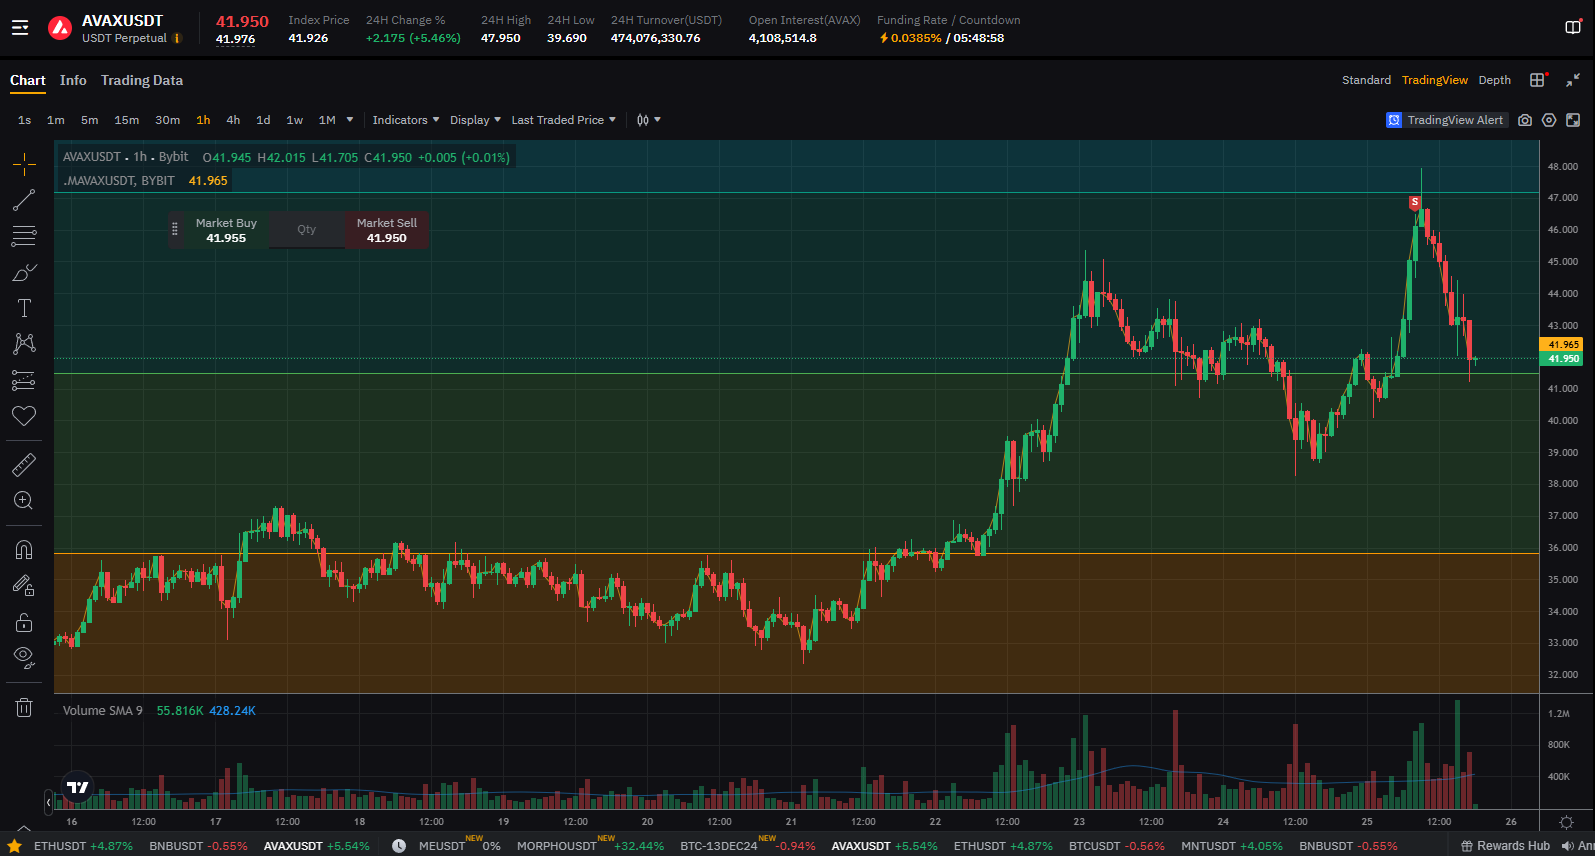The image size is (1595, 856).
Task: Select the Text annotation tool
Action: point(24,308)
